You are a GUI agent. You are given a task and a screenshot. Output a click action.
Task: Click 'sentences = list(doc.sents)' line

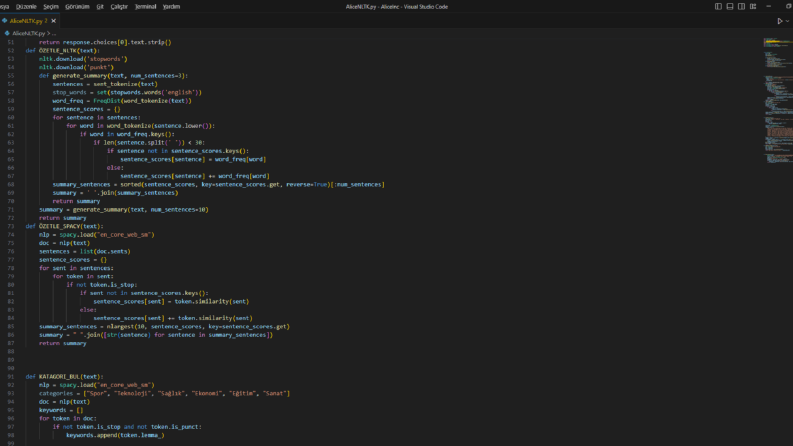(84, 251)
